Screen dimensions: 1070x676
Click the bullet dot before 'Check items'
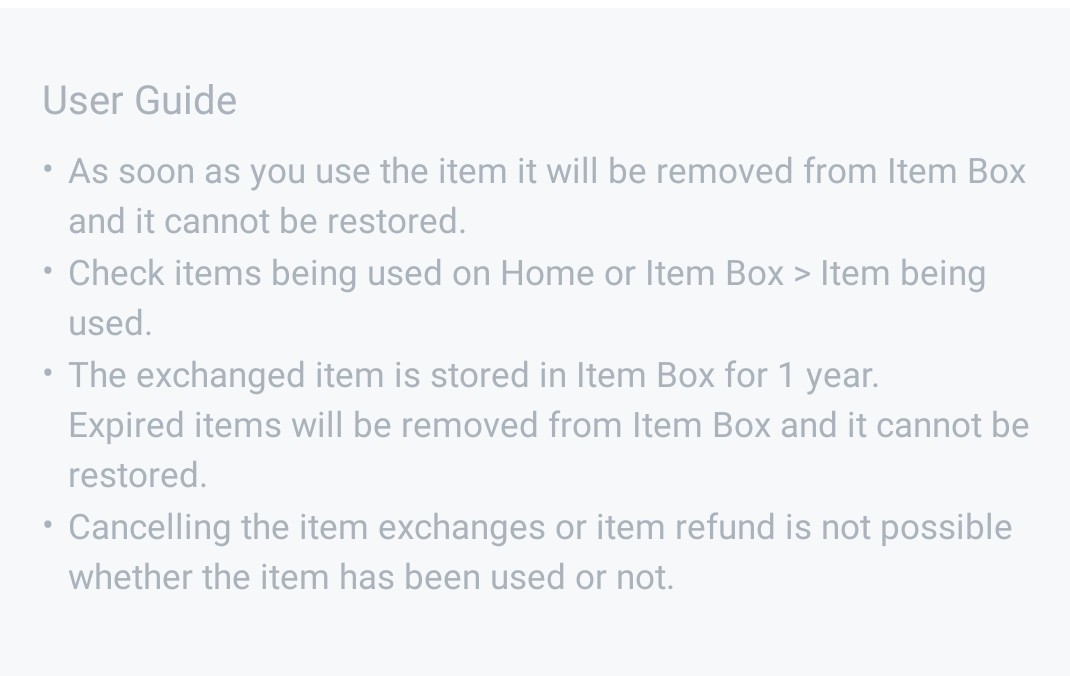tap(48, 272)
